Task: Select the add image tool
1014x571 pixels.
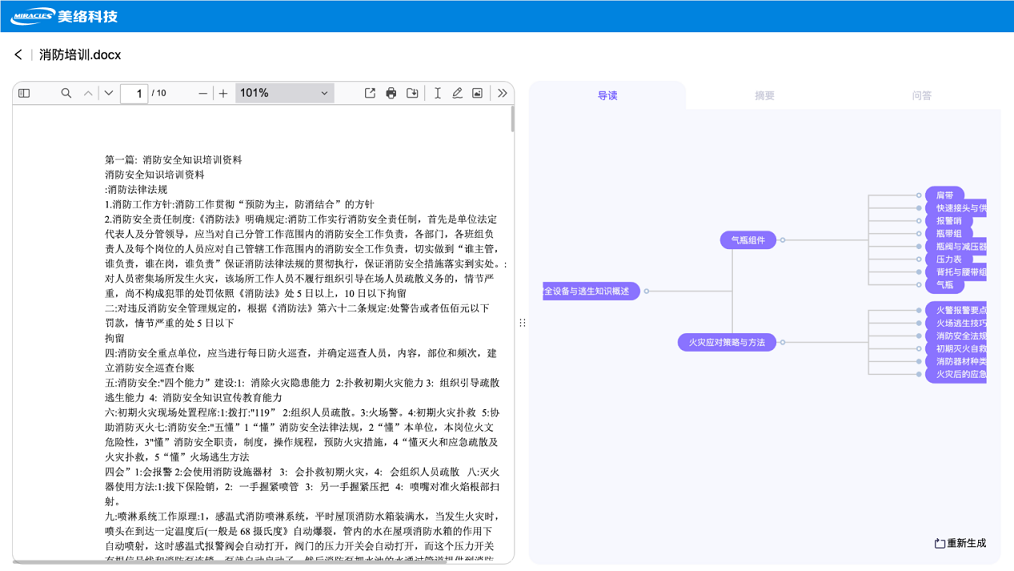Action: point(477,93)
